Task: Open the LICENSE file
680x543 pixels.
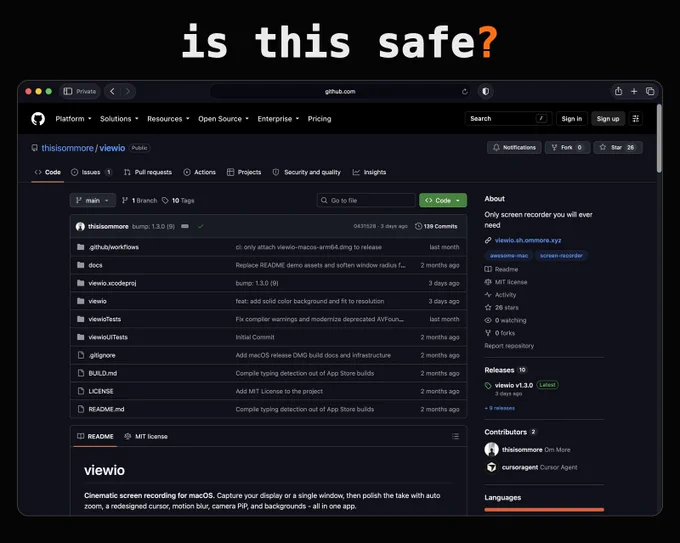Action: point(101,391)
